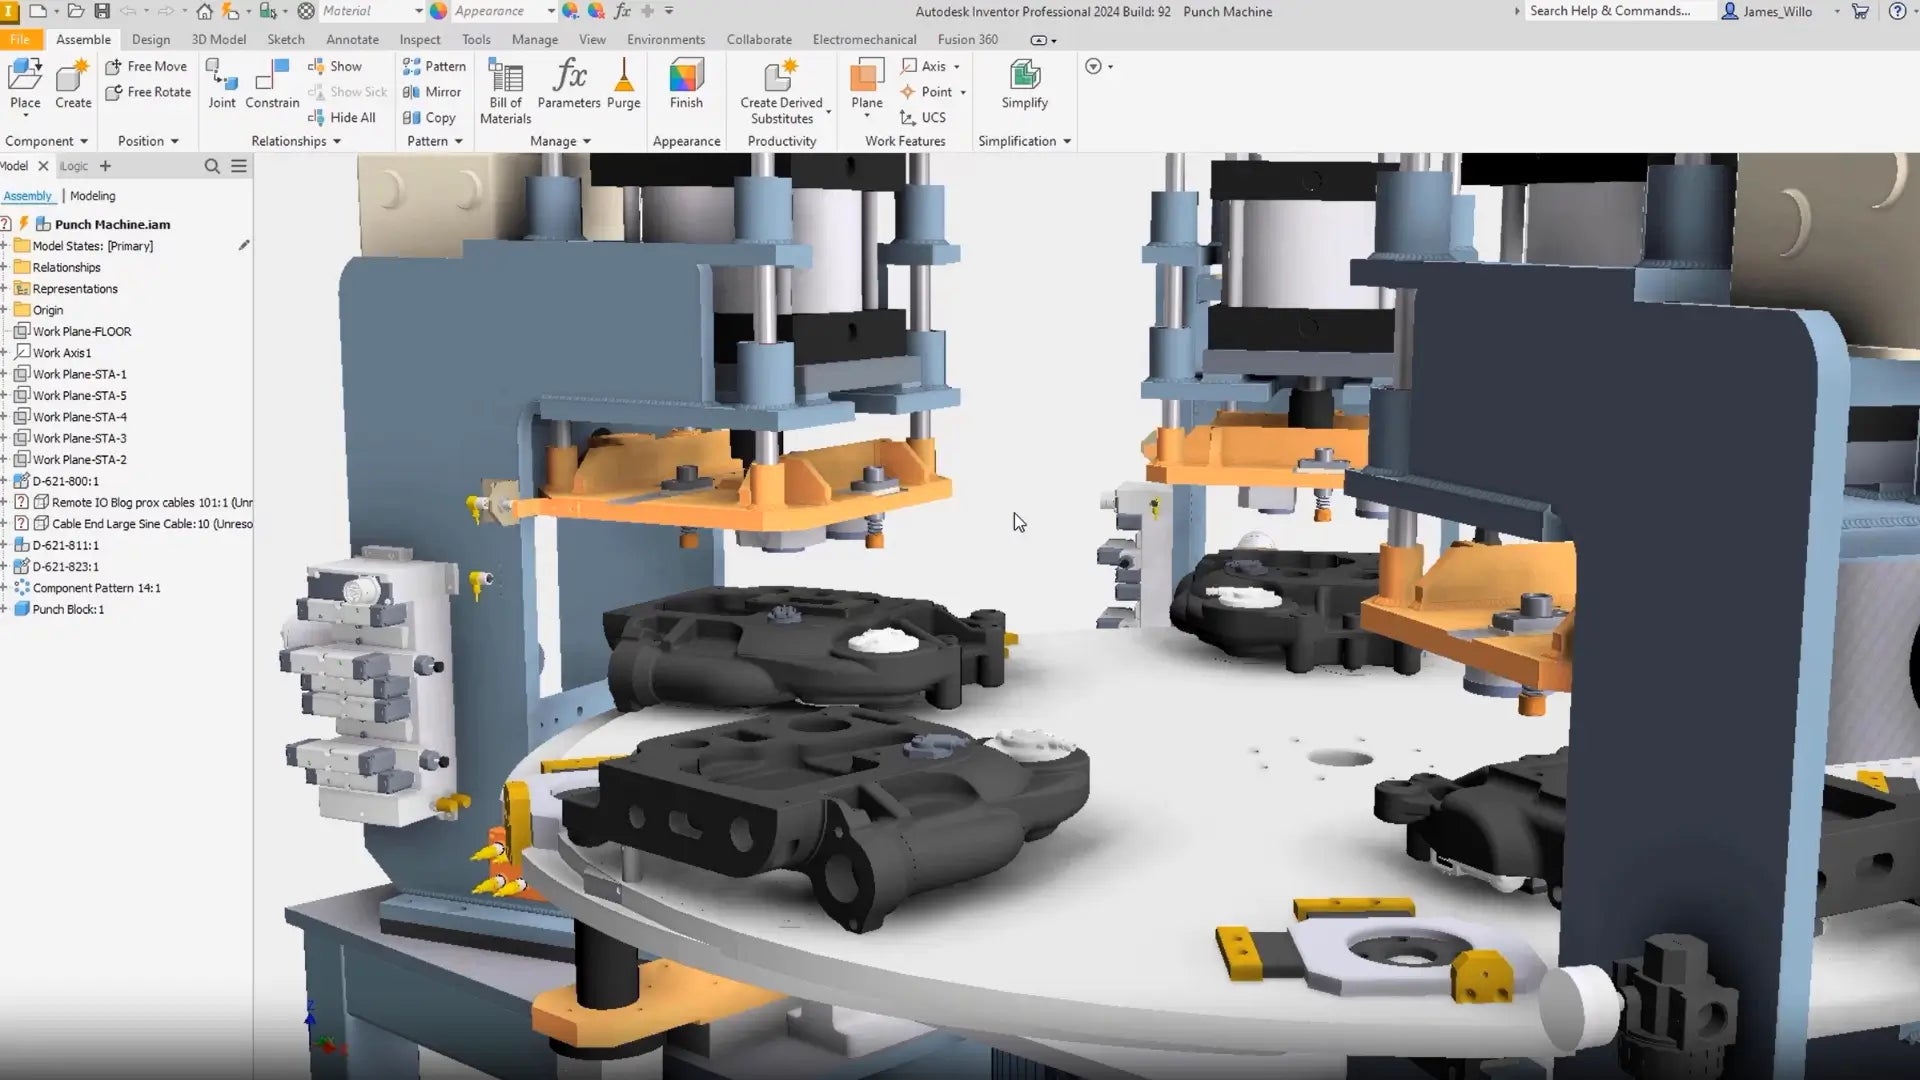This screenshot has width=1920, height=1080.
Task: Click the Free Rotate button
Action: point(148,92)
